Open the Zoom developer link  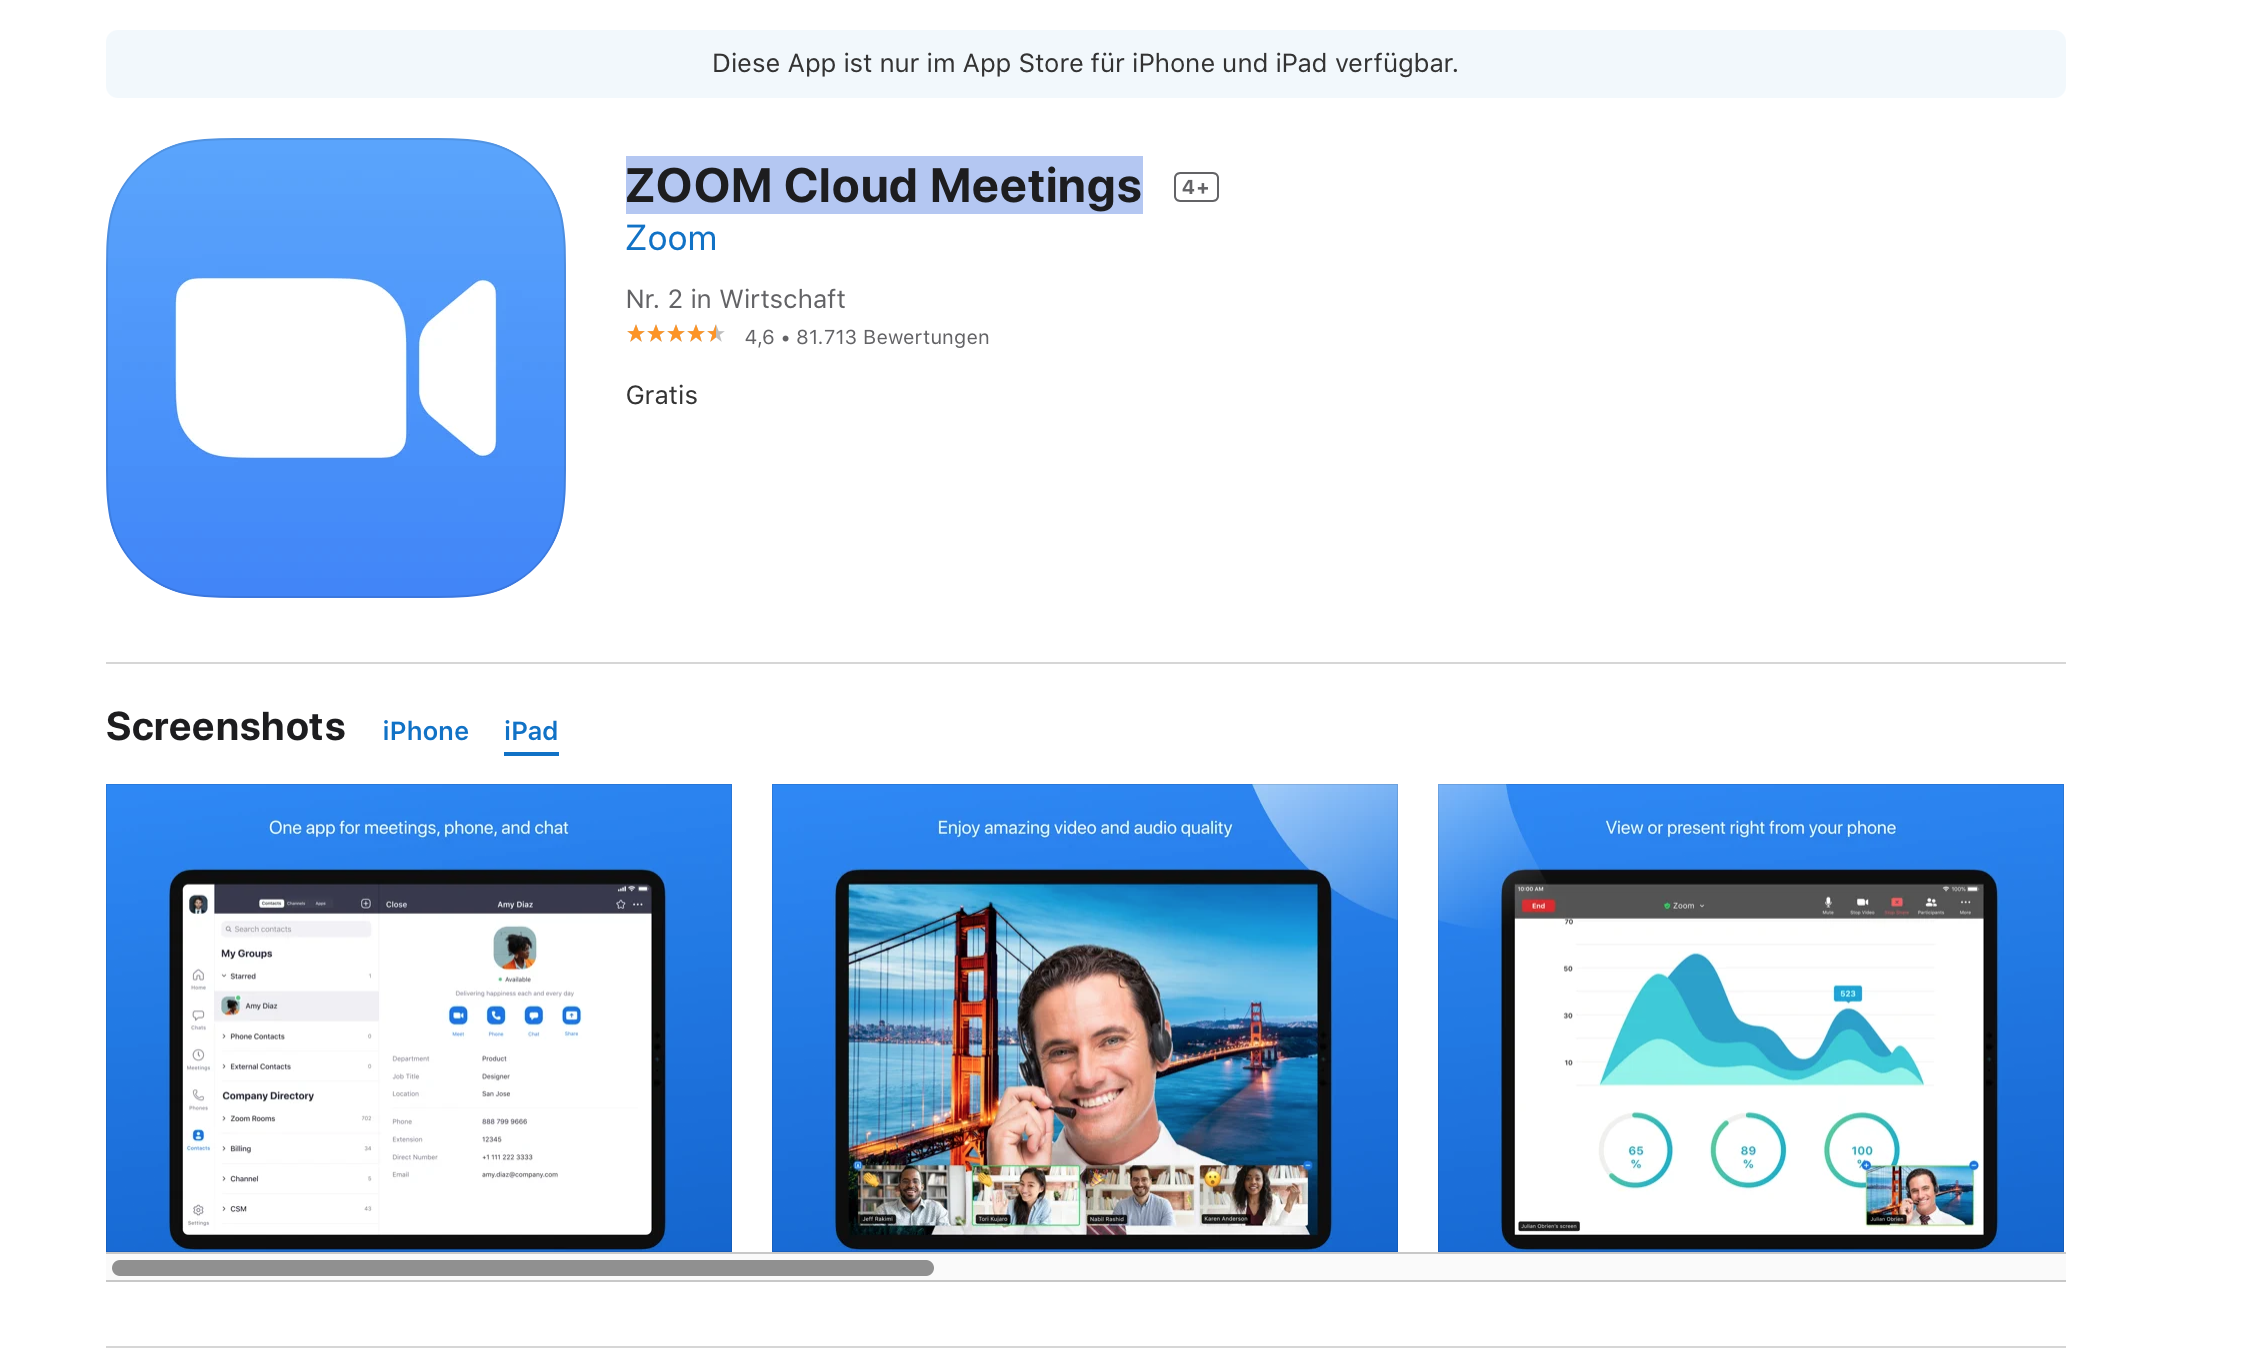(x=670, y=239)
